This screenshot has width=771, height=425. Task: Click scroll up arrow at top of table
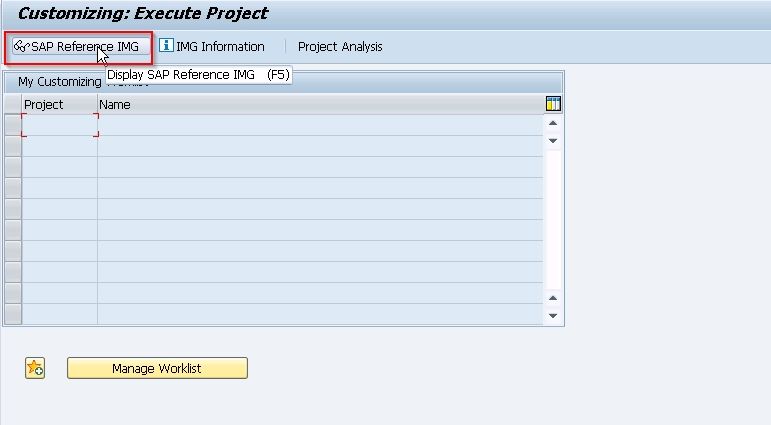click(x=553, y=123)
